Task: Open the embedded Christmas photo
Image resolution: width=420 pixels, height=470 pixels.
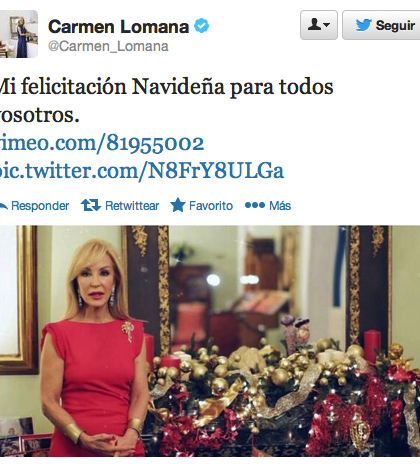Action: tap(210, 341)
